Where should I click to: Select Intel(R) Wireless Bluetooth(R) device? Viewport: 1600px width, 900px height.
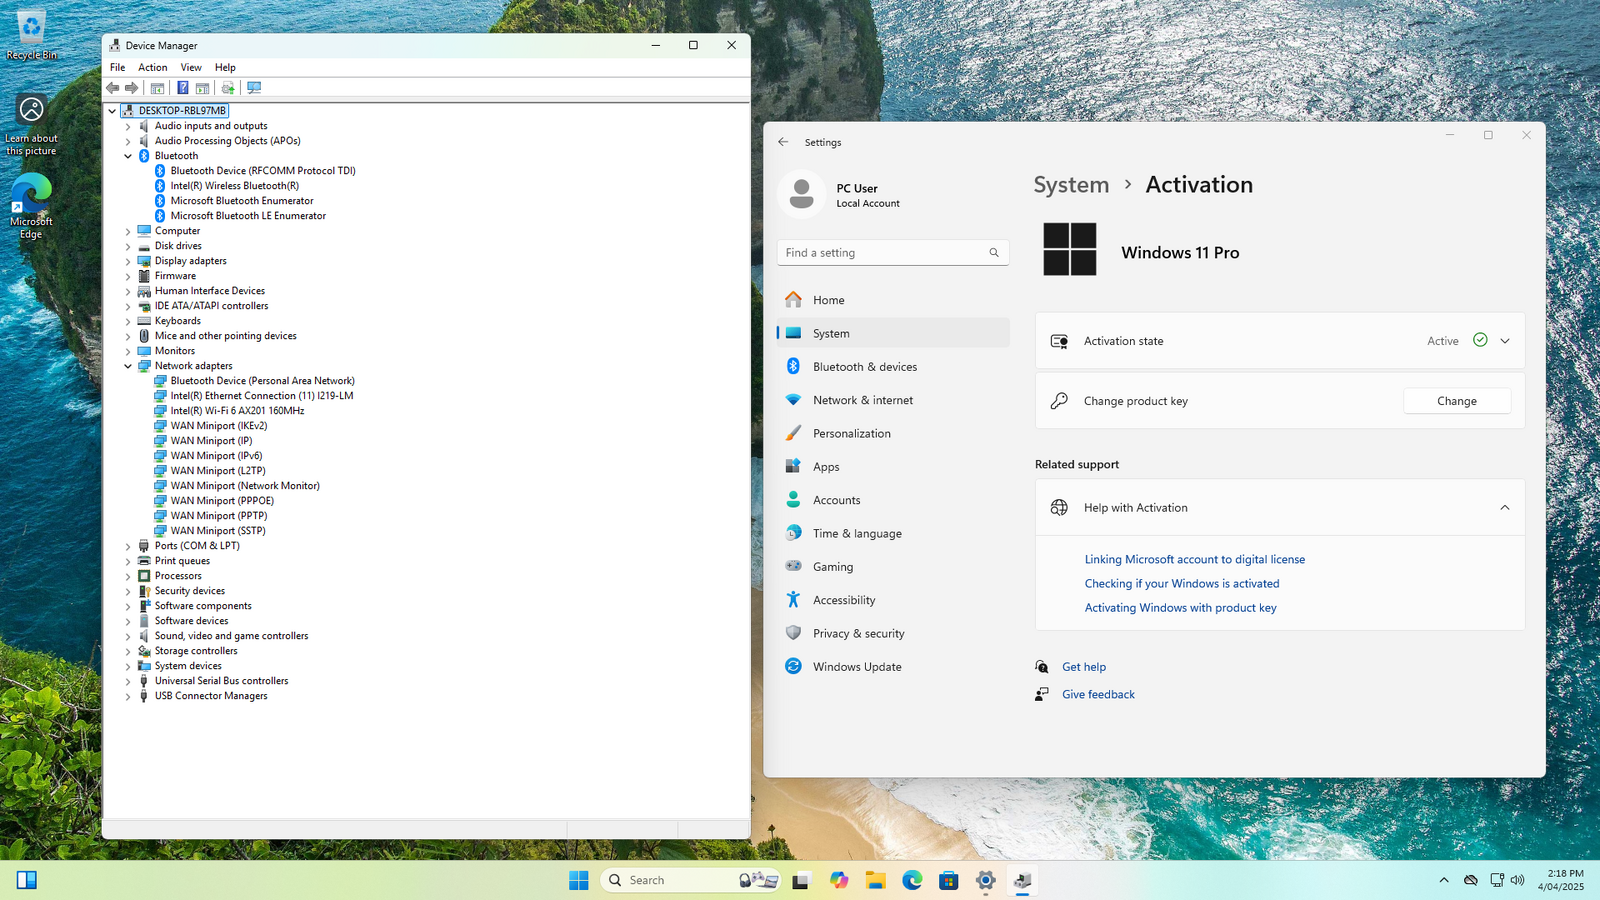[235, 186]
